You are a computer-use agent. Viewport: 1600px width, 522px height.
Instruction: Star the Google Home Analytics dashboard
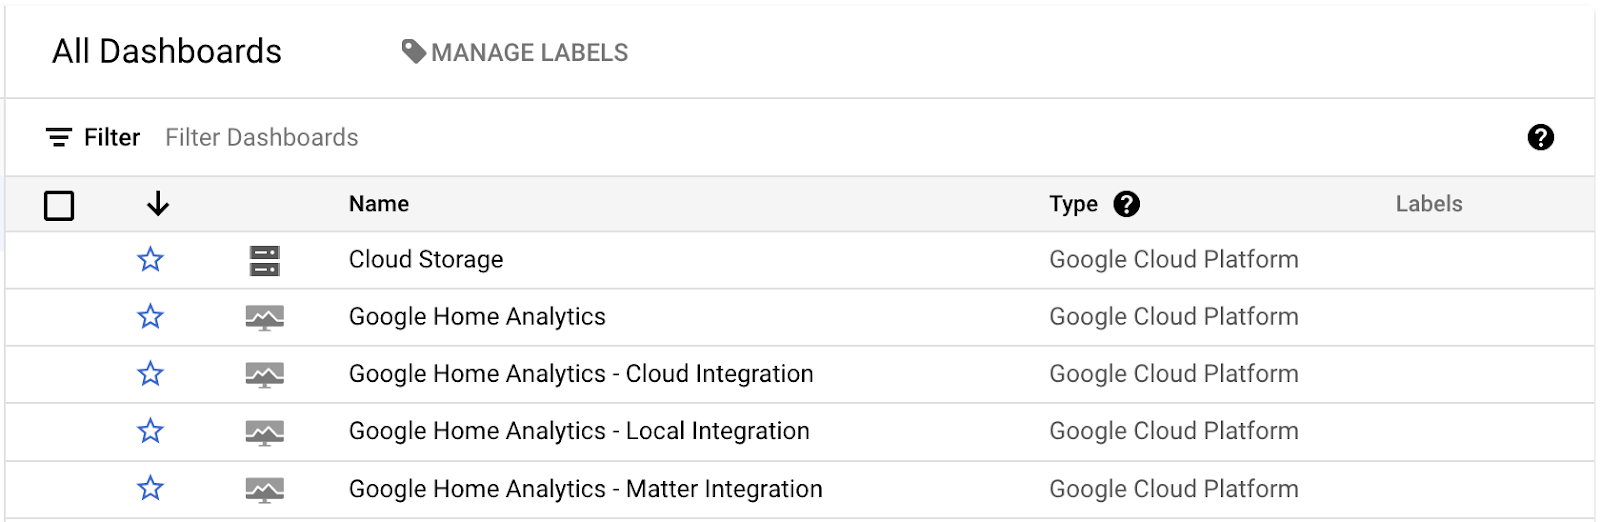click(x=150, y=317)
